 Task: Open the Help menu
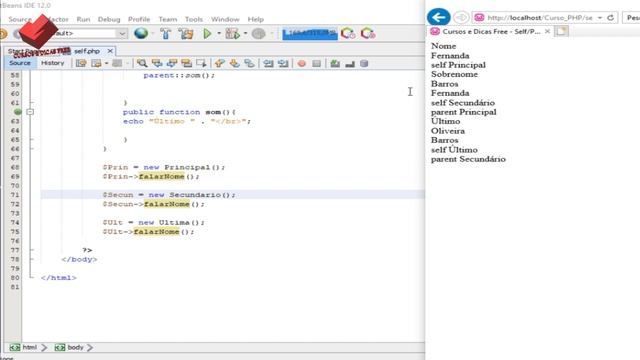point(256,19)
